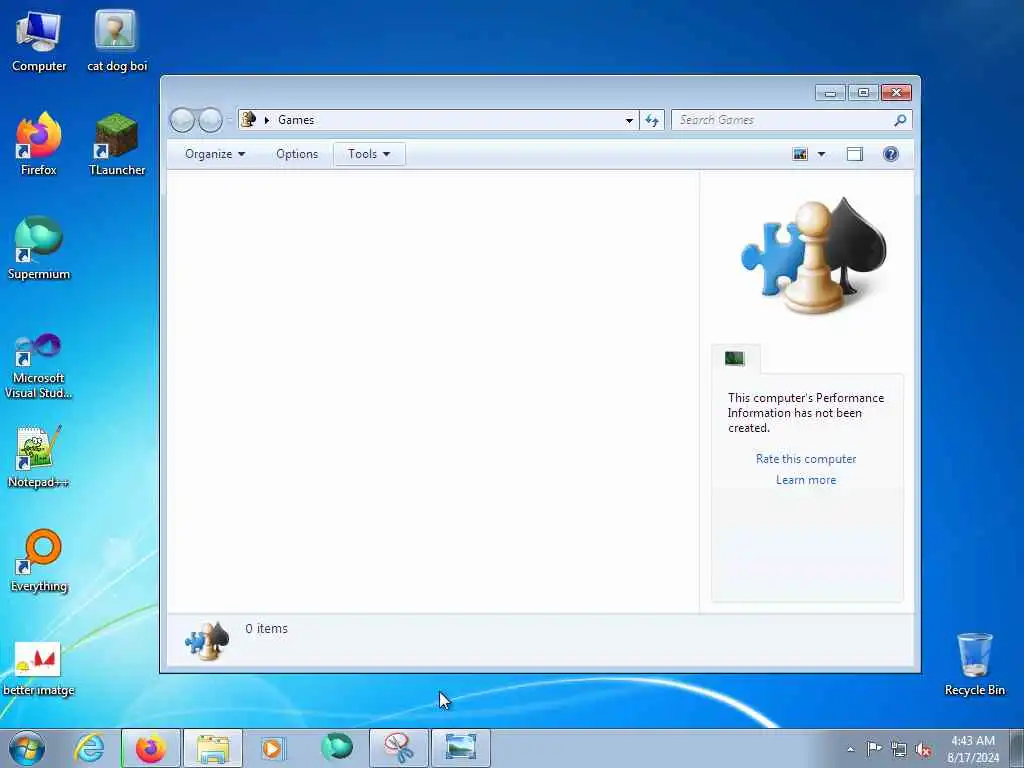The image size is (1024, 768).
Task: Toggle the preview pane button
Action: [x=855, y=154]
